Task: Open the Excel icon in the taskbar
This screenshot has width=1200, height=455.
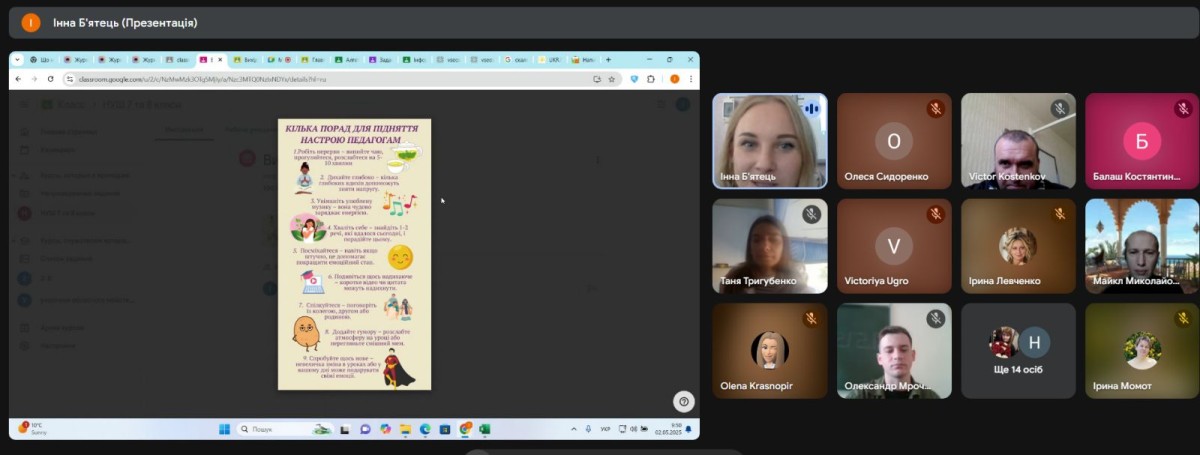Action: coord(484,429)
